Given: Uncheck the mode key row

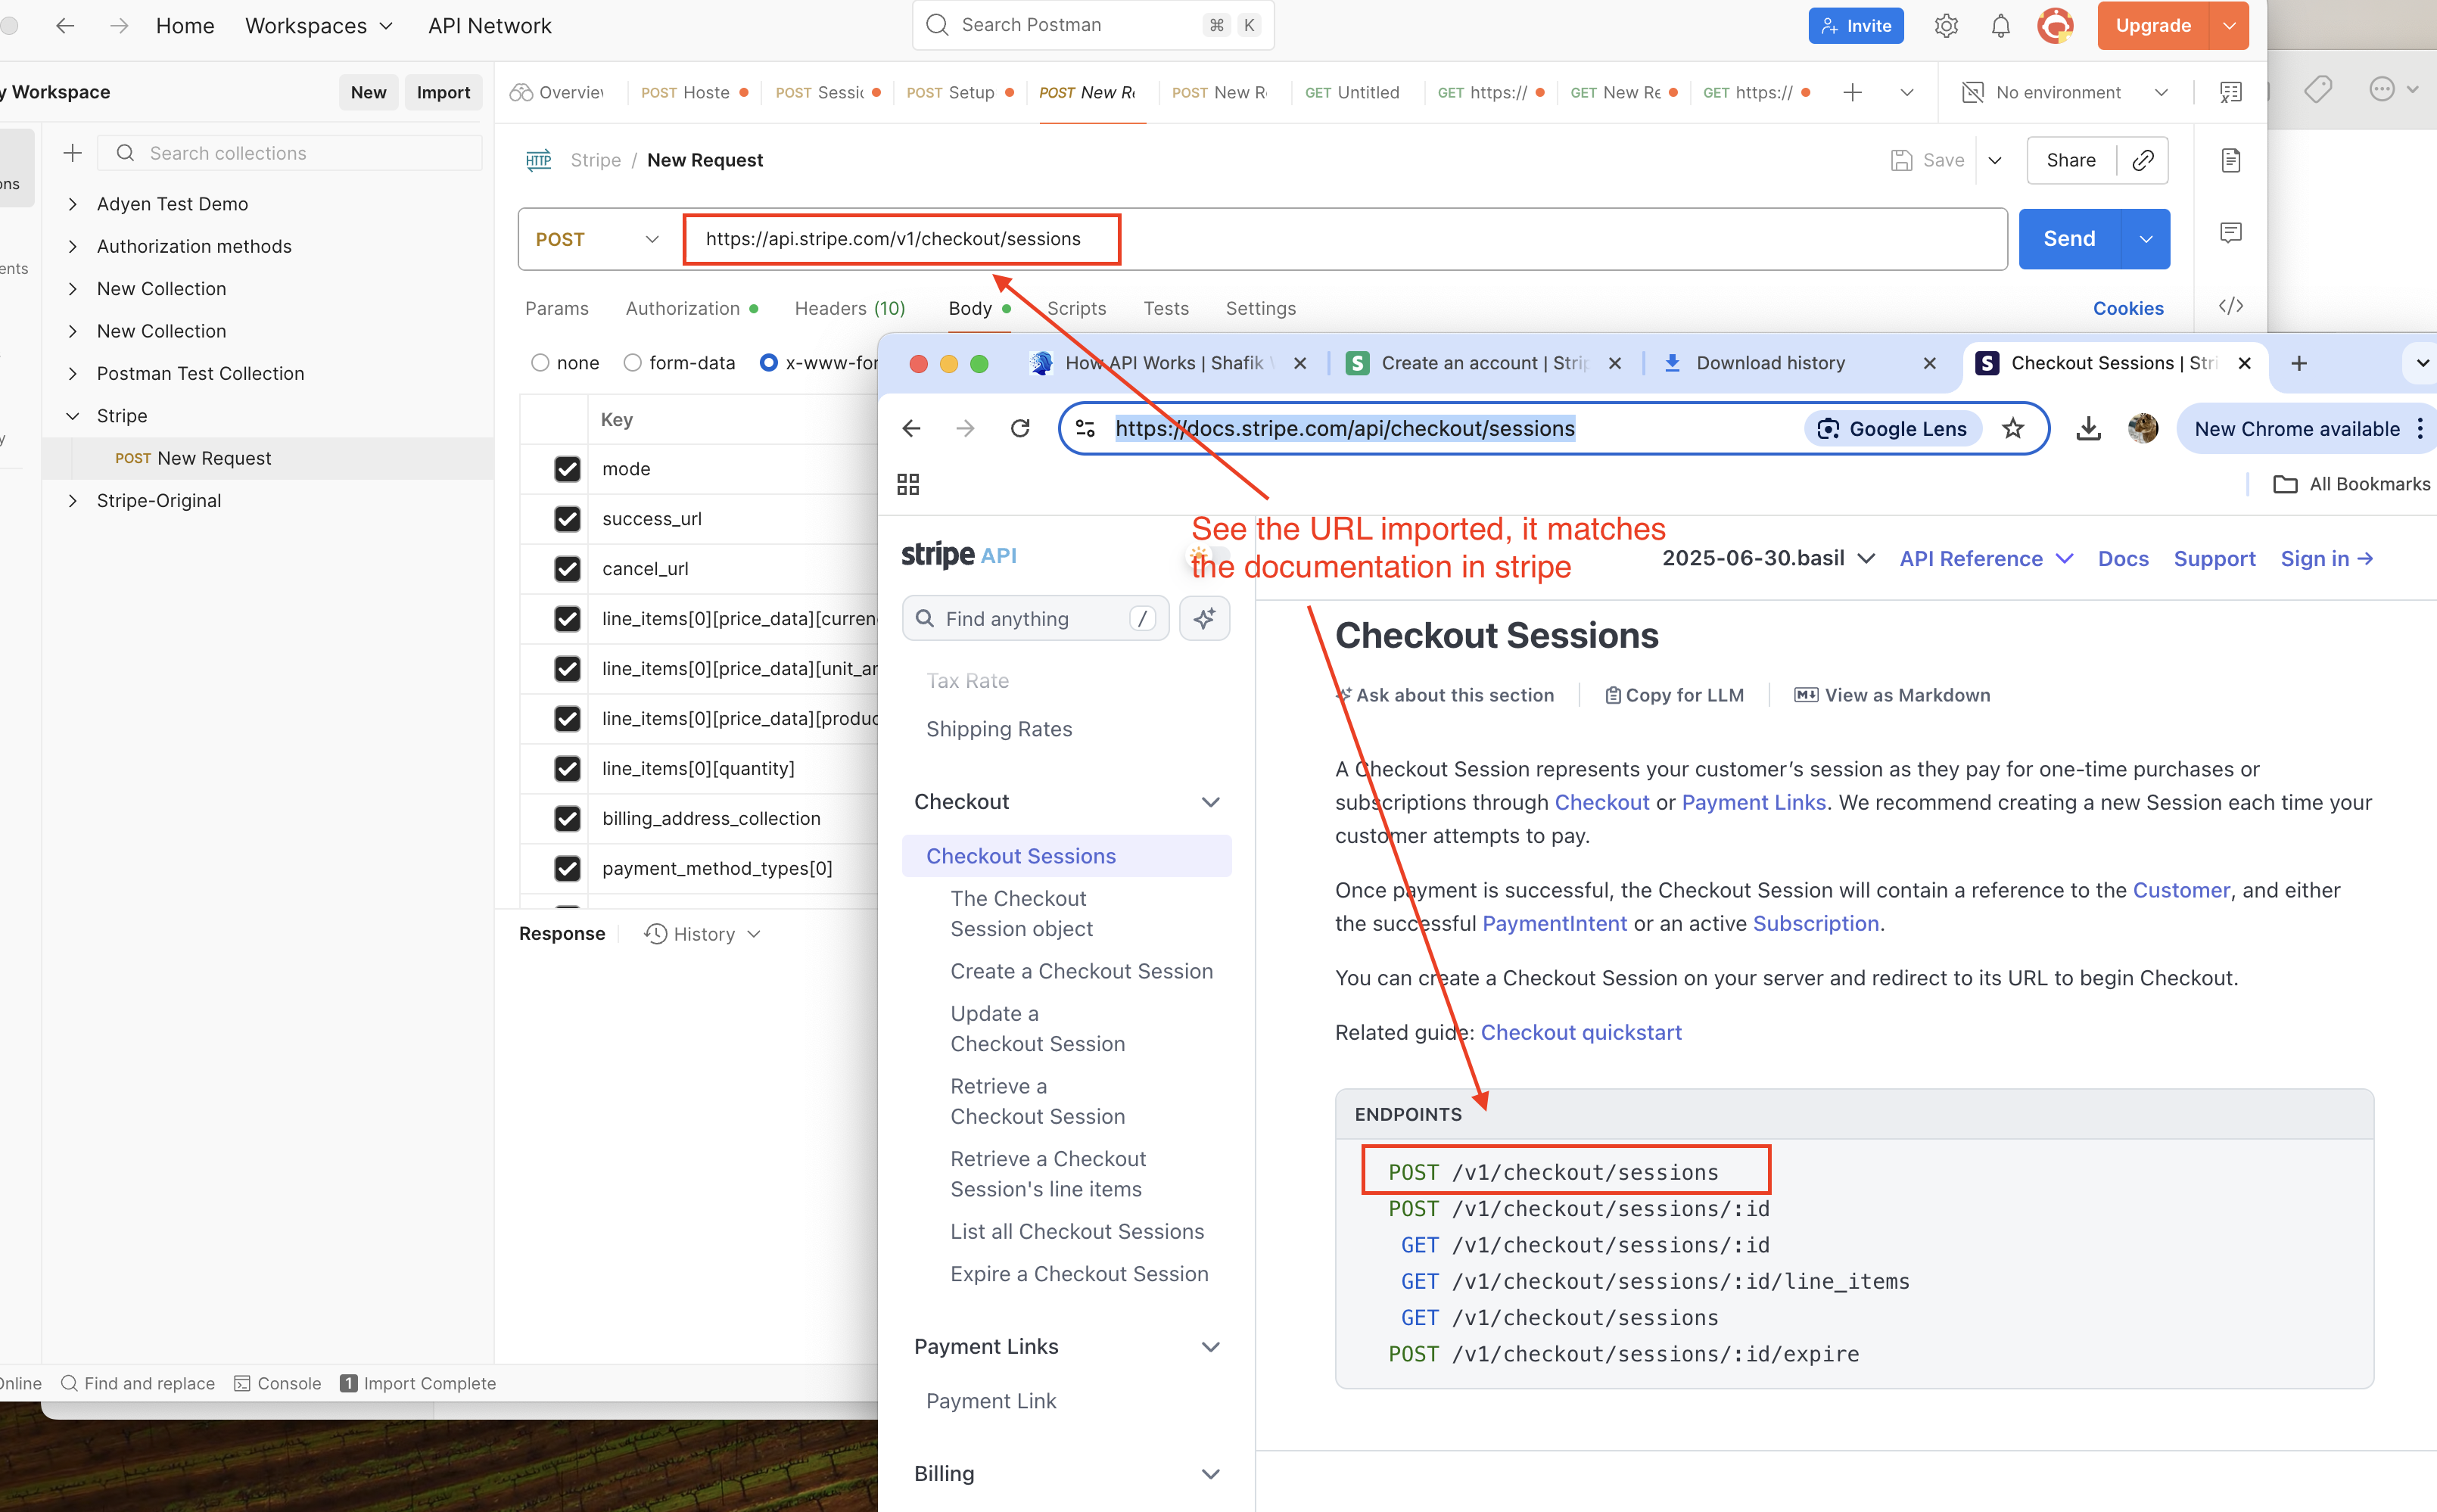Looking at the screenshot, I should [567, 469].
